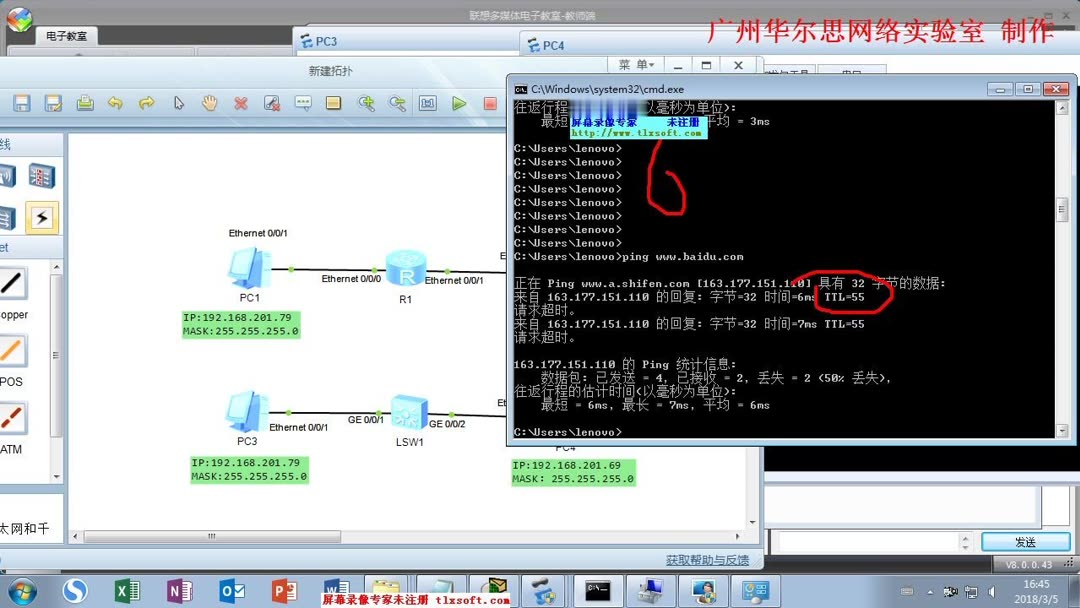1080x608 pixels.
Task: Start all devices with the green play icon
Action: 459,103
